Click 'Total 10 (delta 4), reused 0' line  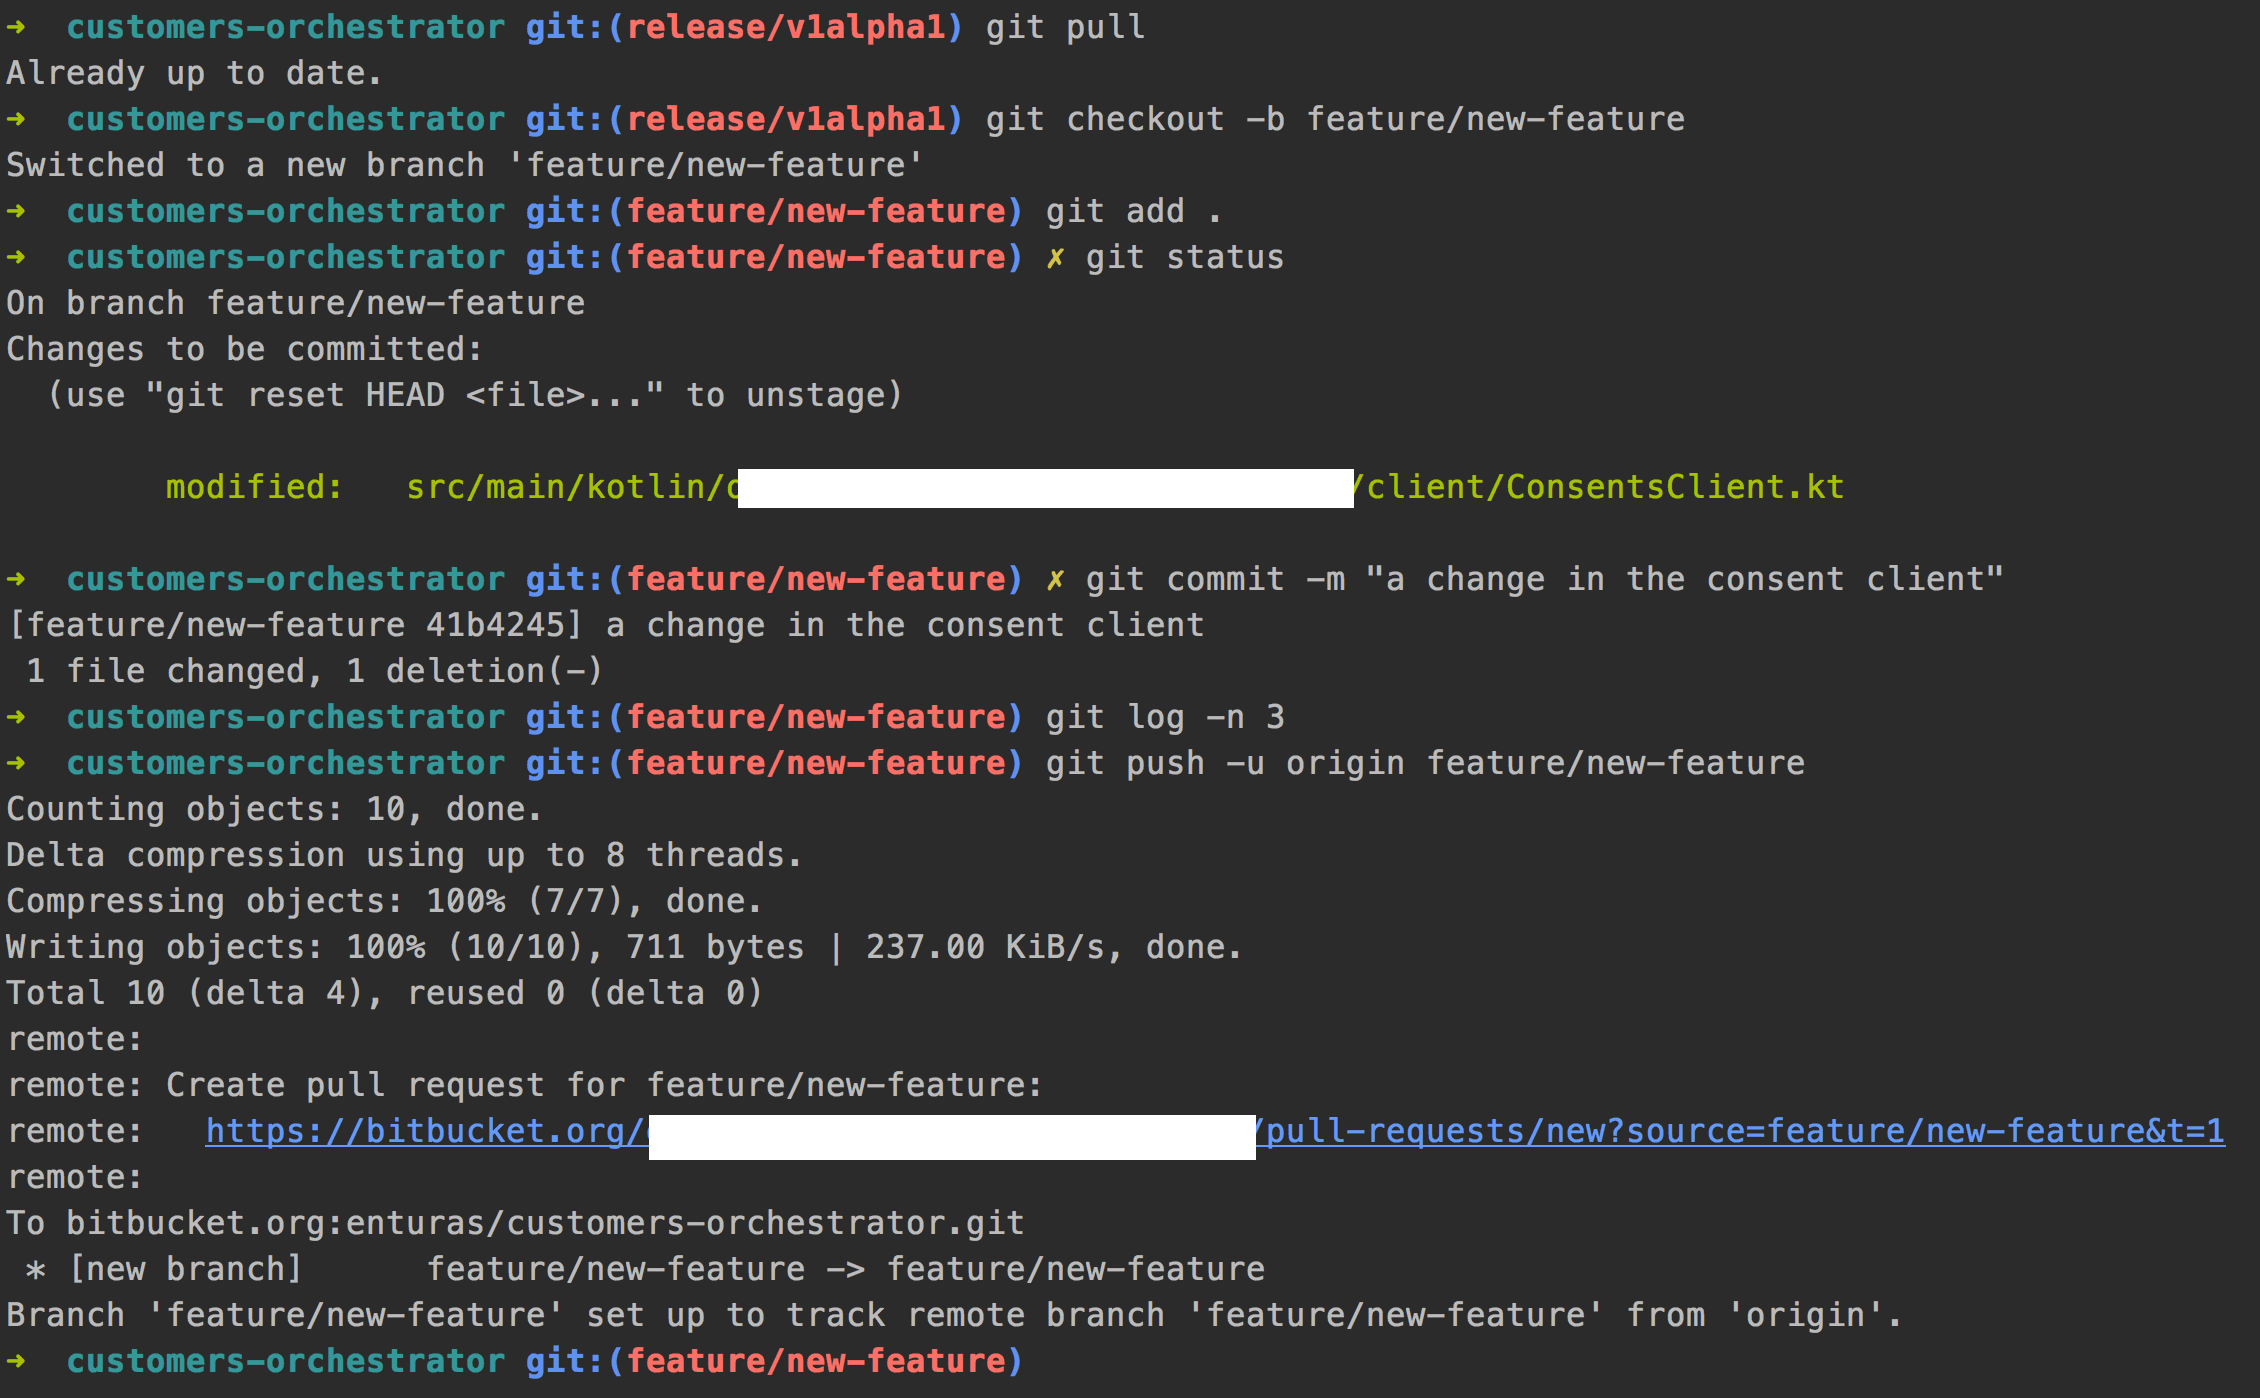385,993
